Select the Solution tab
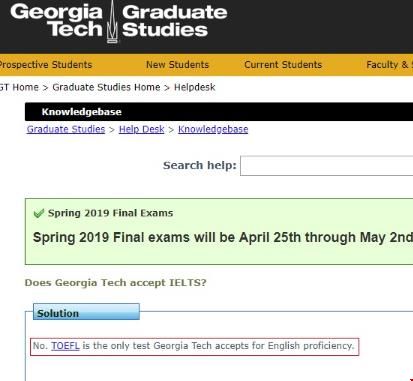Viewport: 413px width, 381px height. [x=86, y=312]
